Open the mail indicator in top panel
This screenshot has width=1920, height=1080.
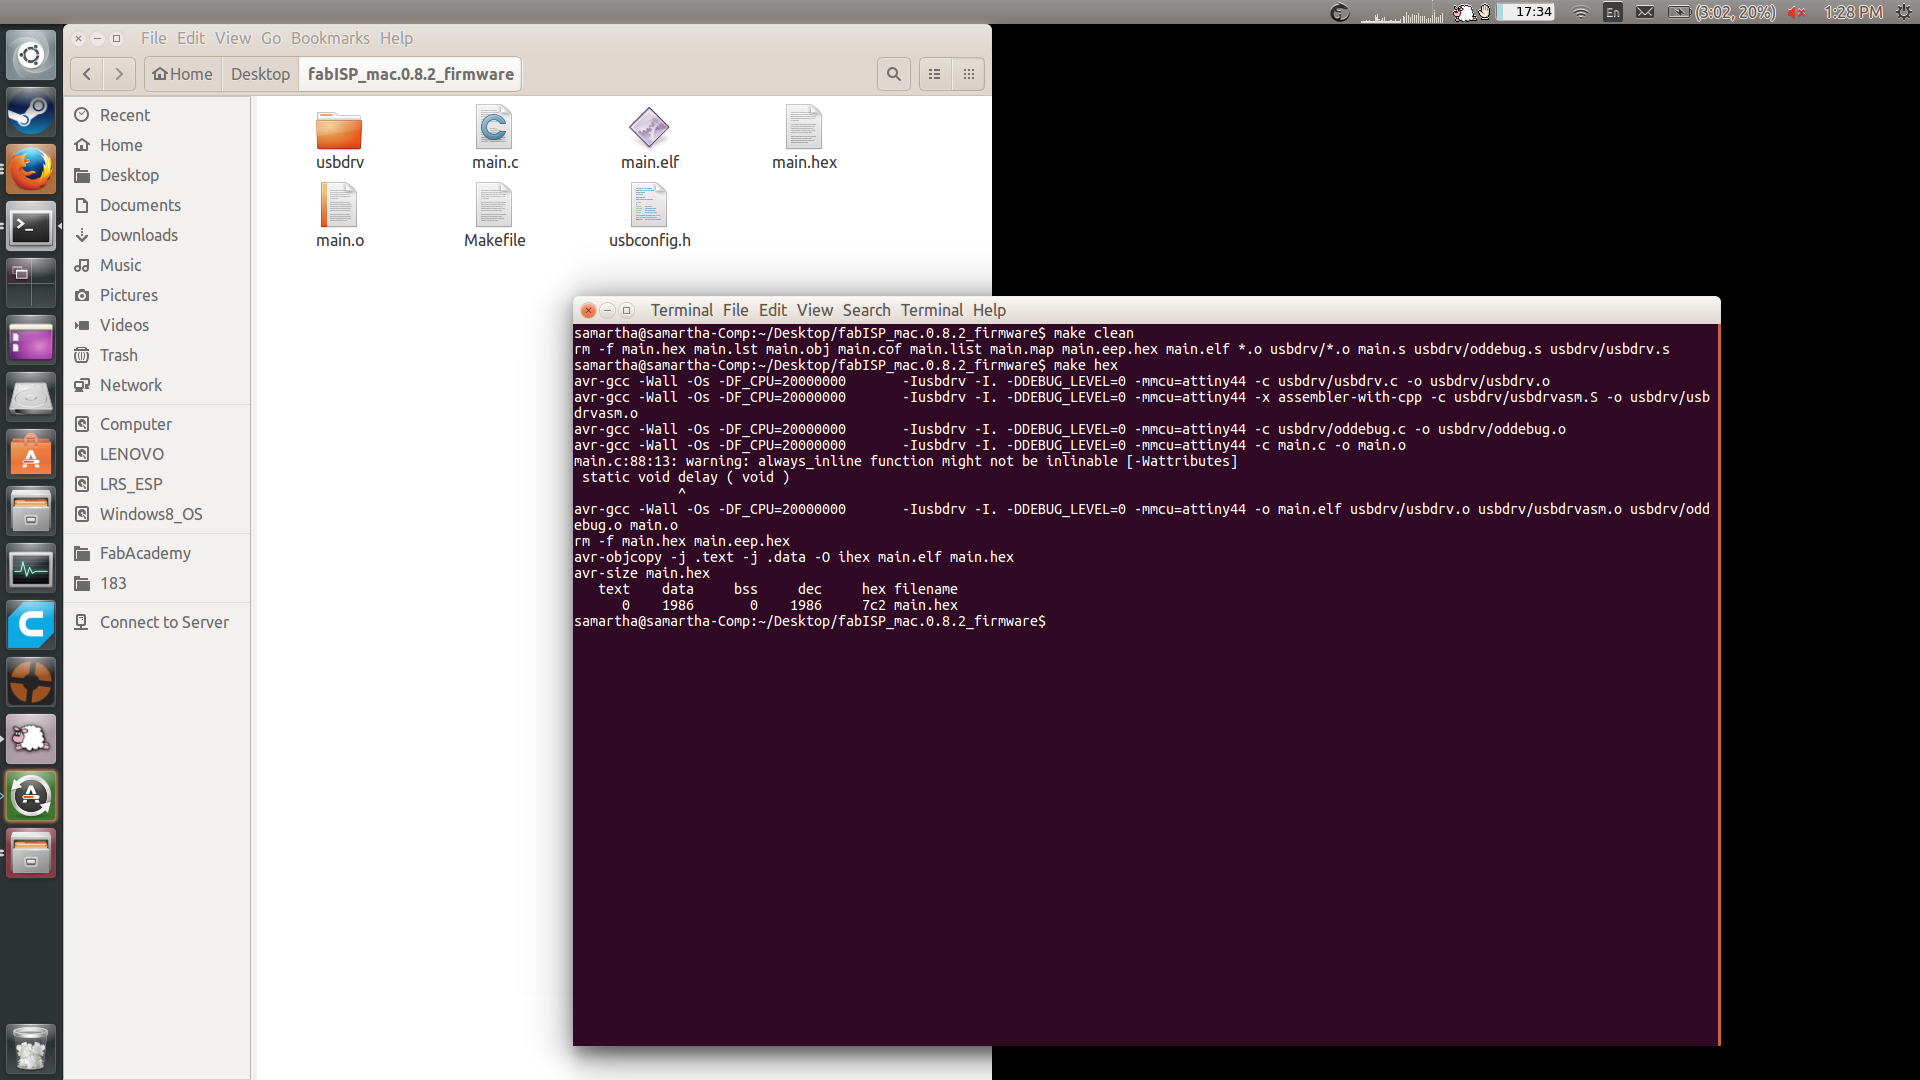(1645, 12)
